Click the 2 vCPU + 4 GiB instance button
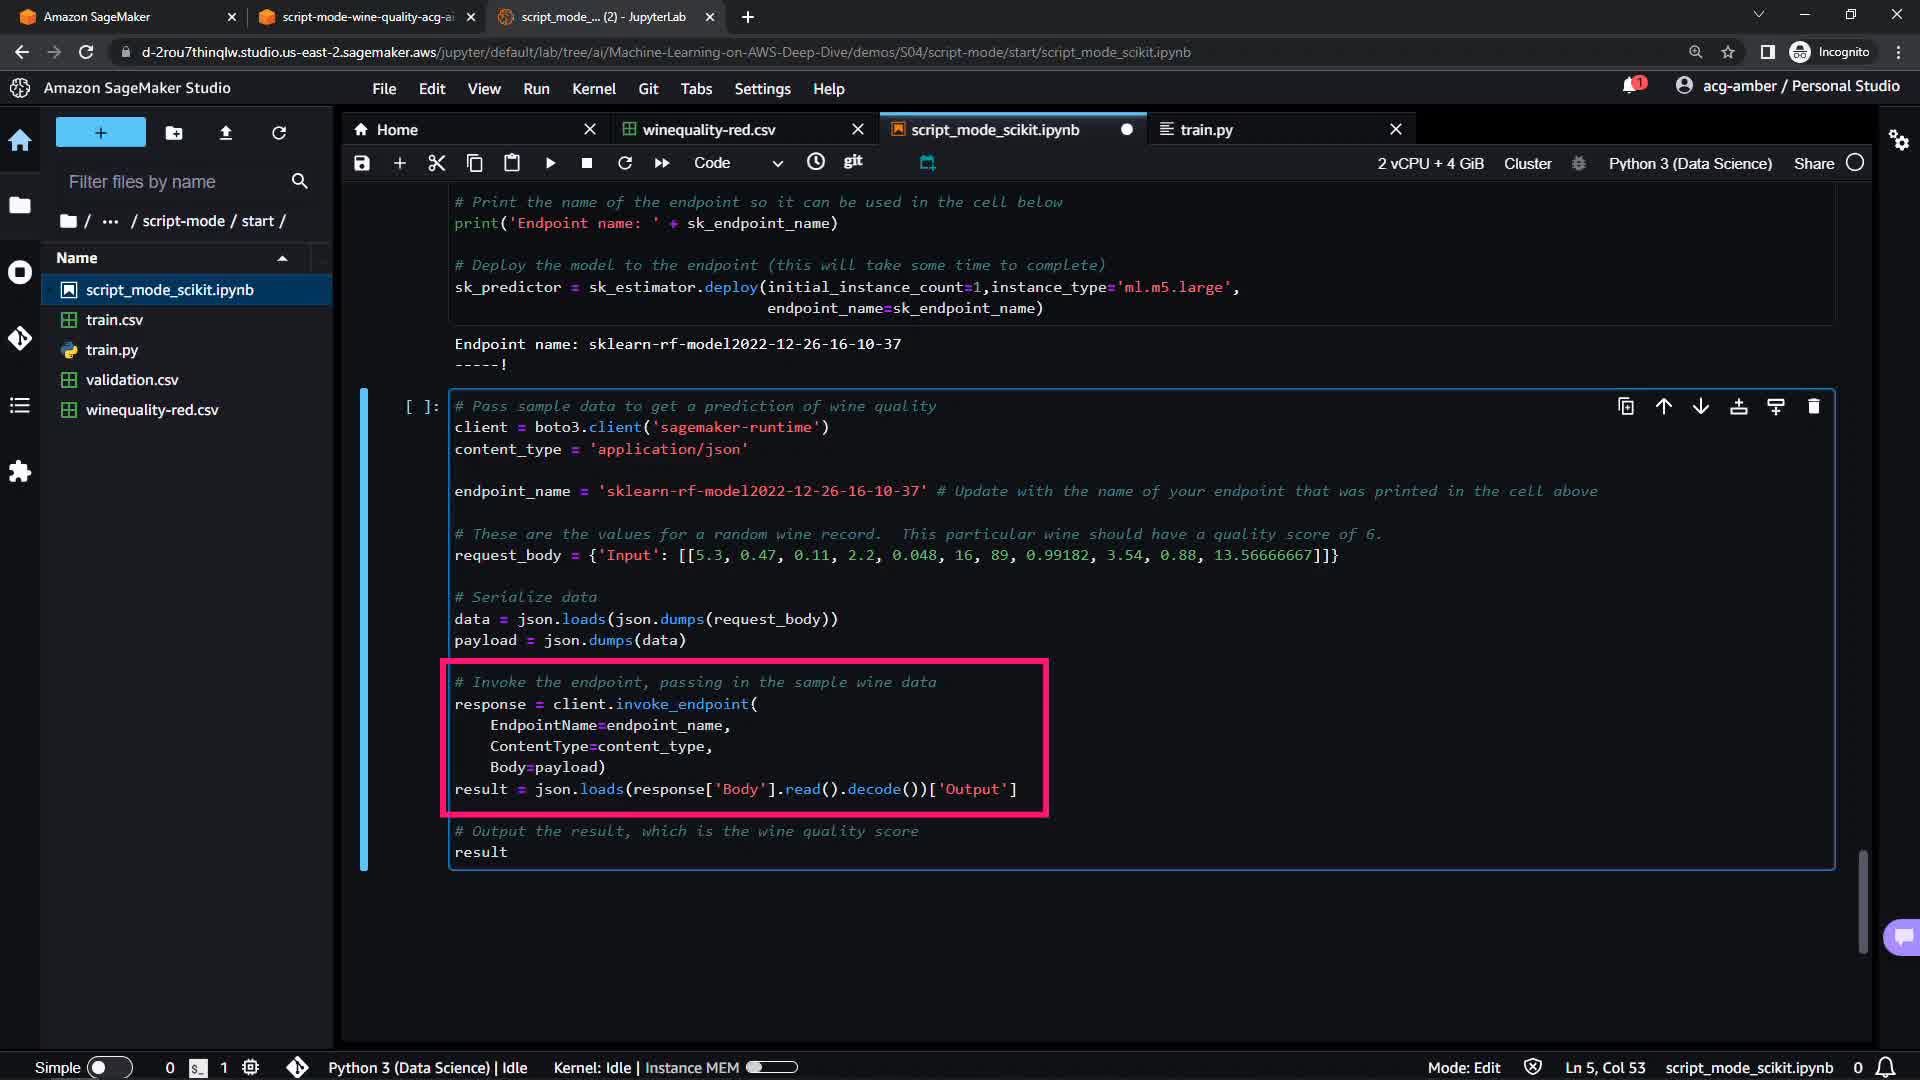This screenshot has height=1080, width=1920. pos(1430,164)
